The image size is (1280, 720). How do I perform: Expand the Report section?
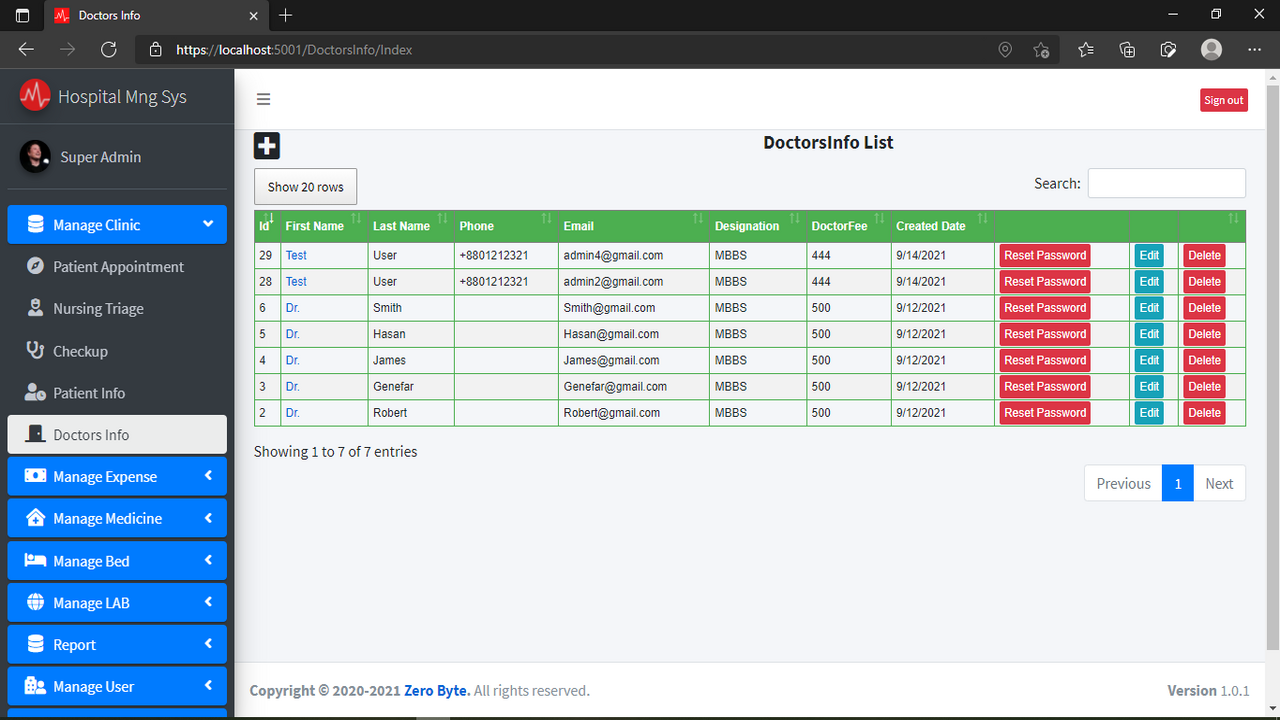117,644
